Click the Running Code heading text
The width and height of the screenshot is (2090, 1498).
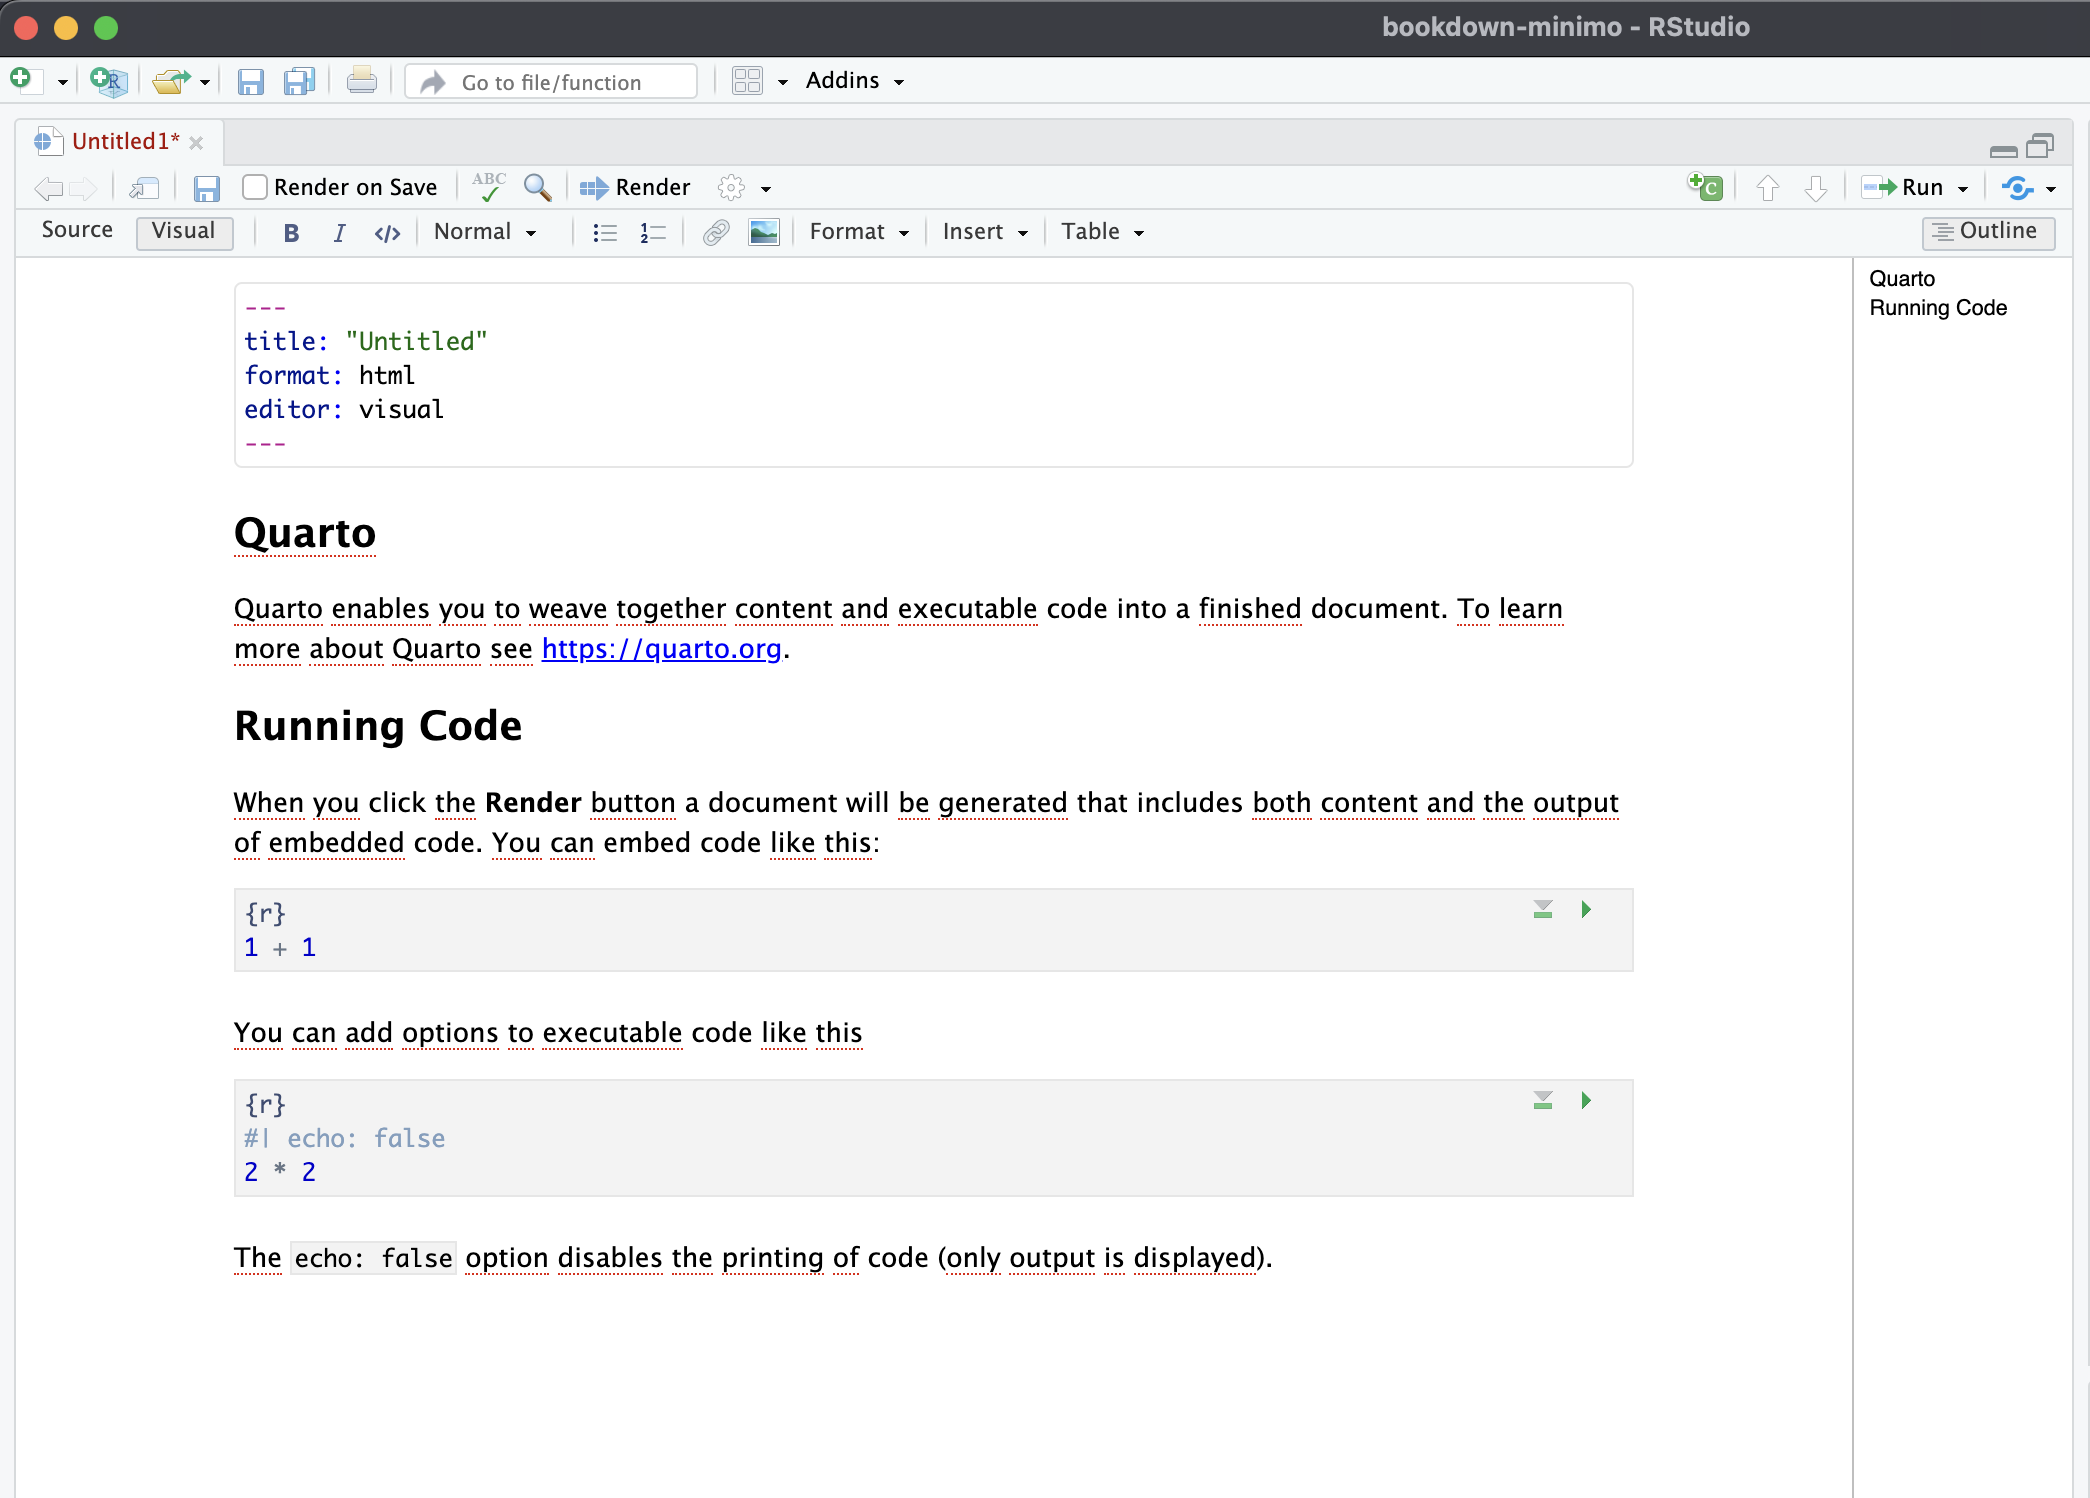(378, 726)
